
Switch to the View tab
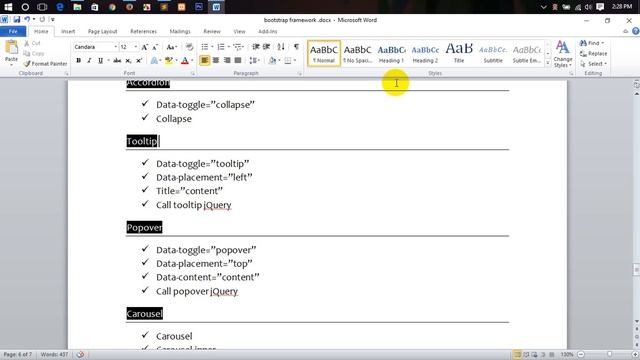click(x=239, y=31)
